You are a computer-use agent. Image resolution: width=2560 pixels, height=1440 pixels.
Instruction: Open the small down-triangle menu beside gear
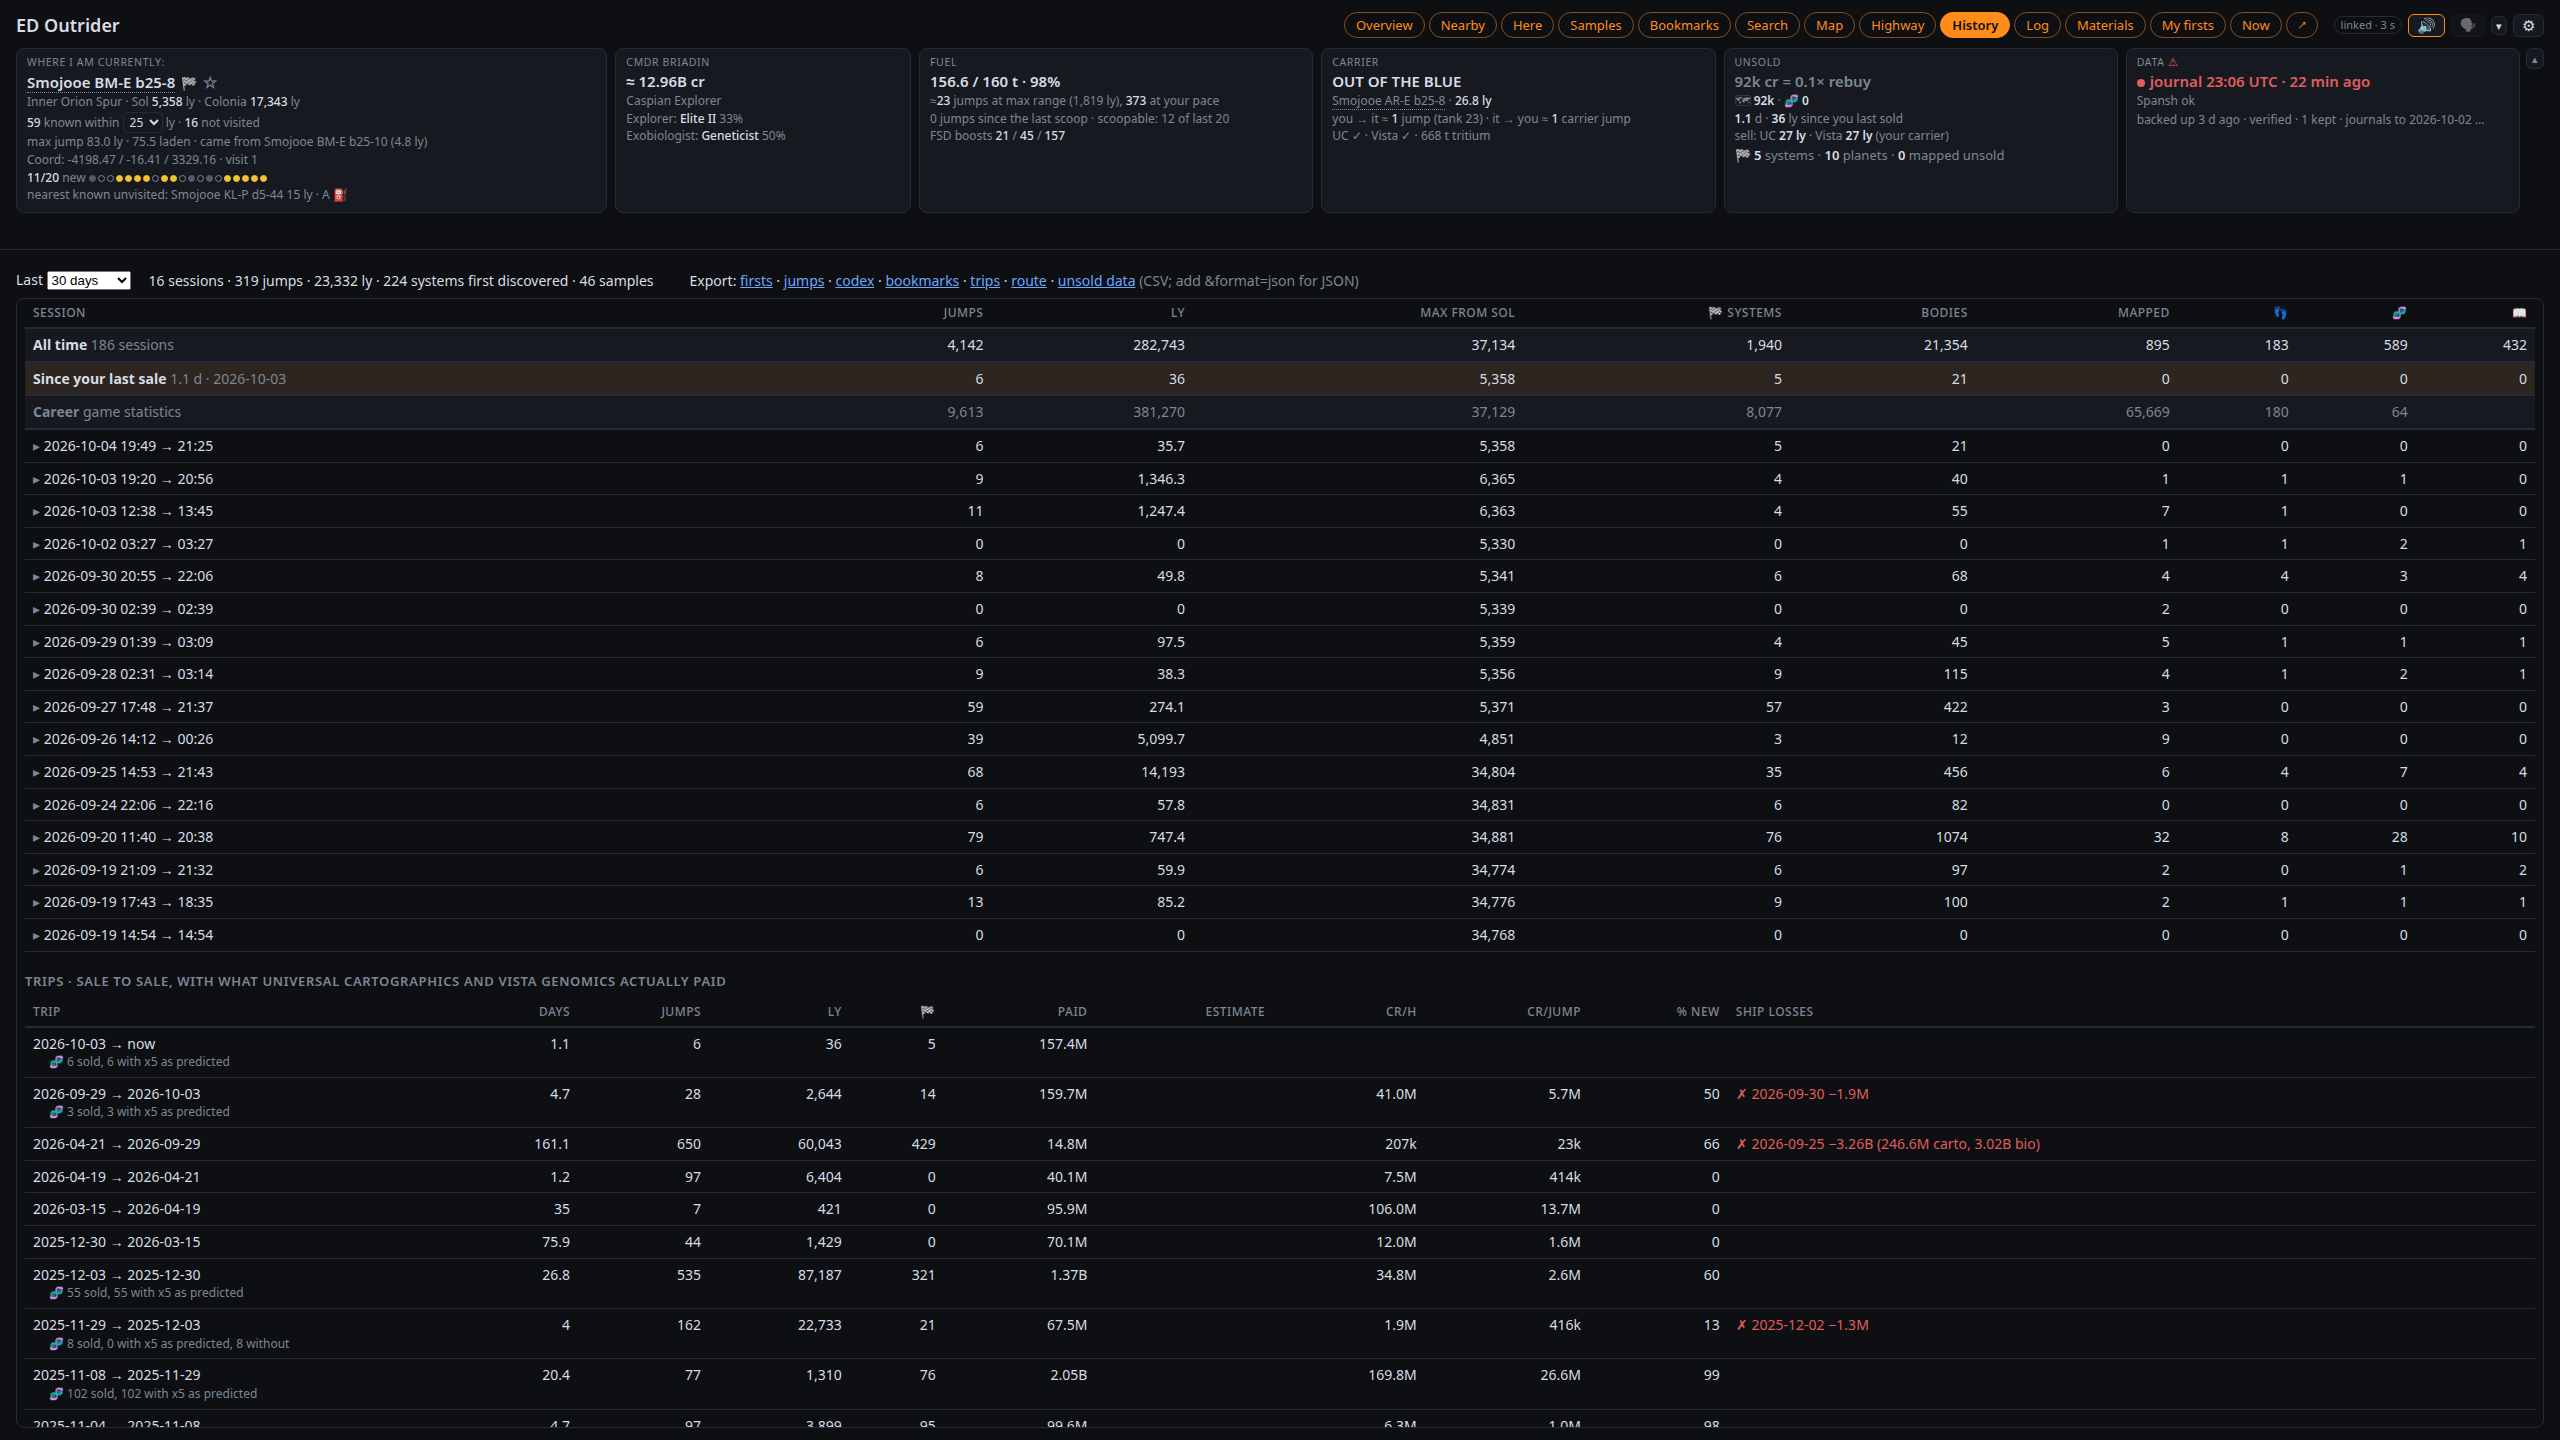[2498, 26]
